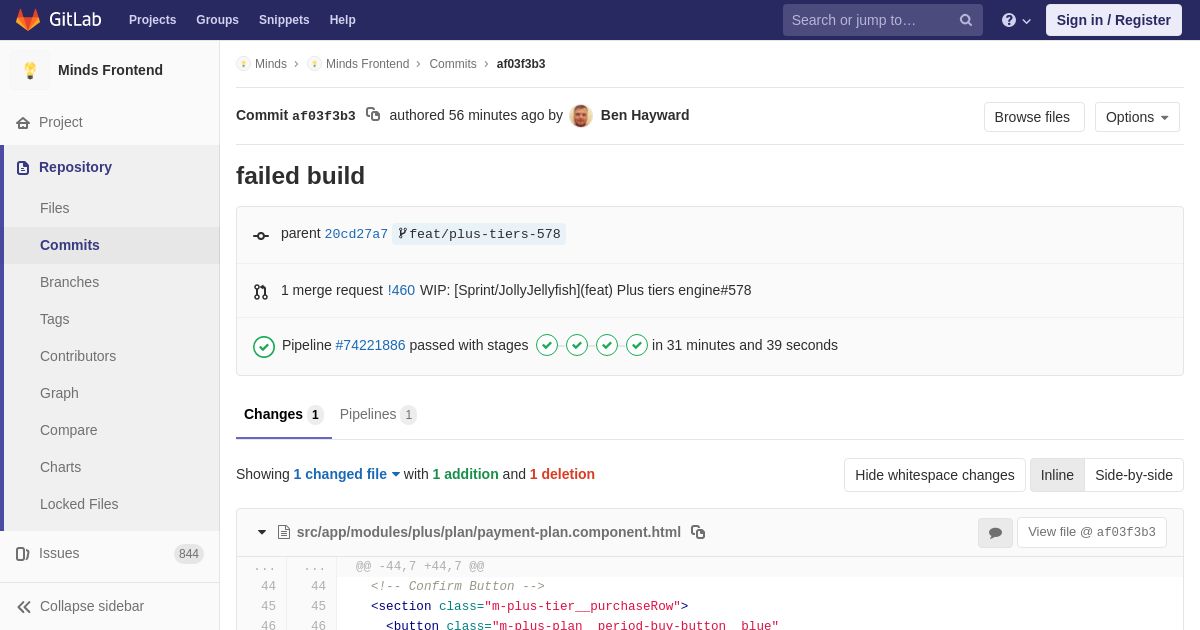Open merge request !460 link
This screenshot has width=1200, height=630.
point(401,290)
